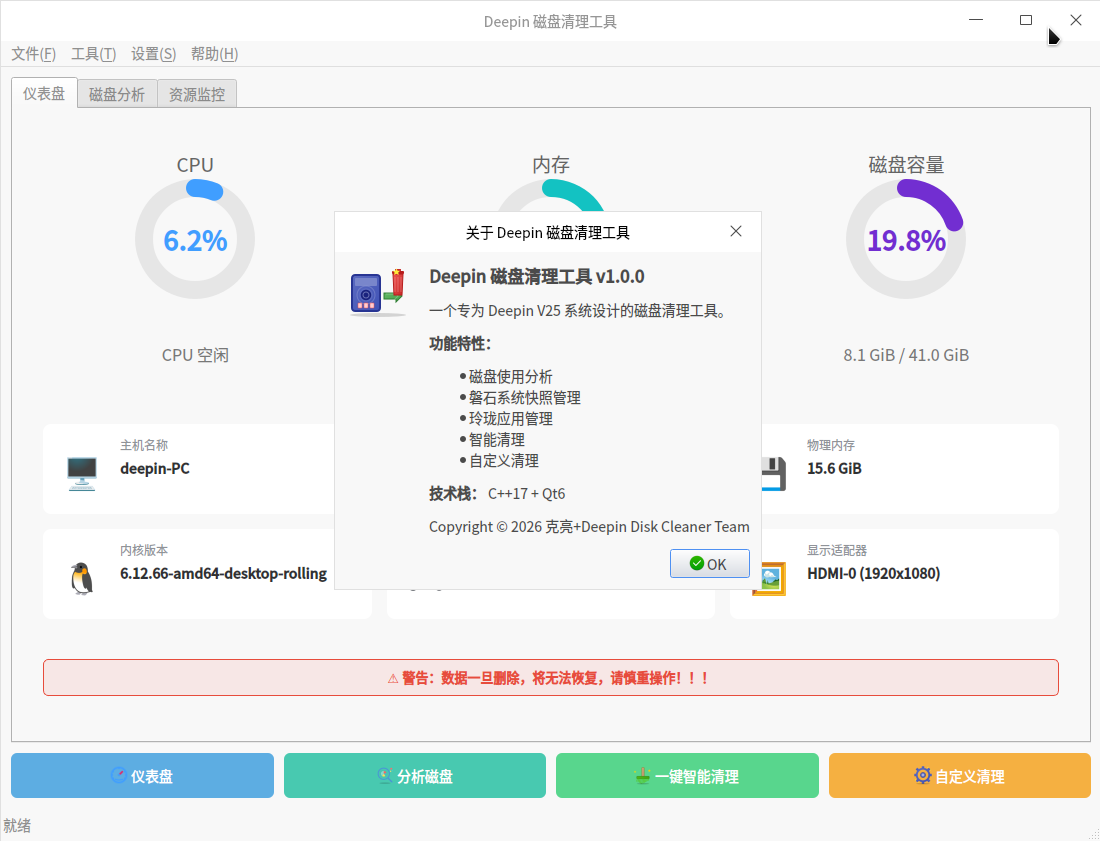Open the 设置(S) menu
Image resolution: width=1100 pixels, height=841 pixels.
point(153,54)
